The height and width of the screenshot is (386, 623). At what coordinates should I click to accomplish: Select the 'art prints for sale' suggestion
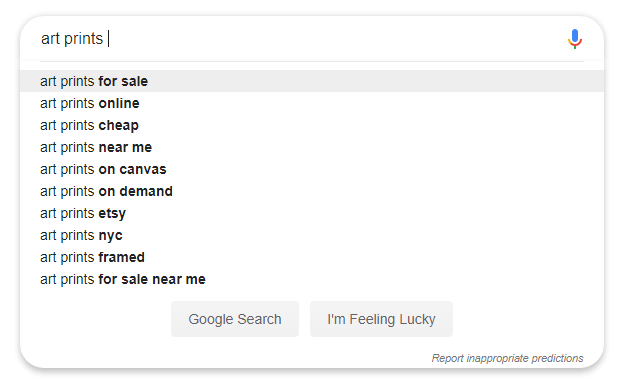[x=312, y=81]
